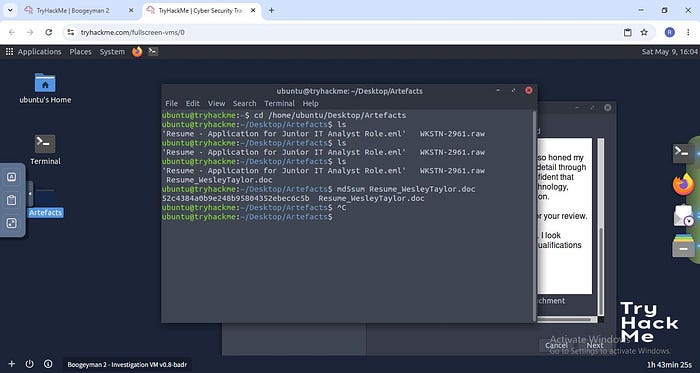Click the date and time in VM panel
Image resolution: width=700 pixels, height=373 pixels.
click(x=669, y=52)
